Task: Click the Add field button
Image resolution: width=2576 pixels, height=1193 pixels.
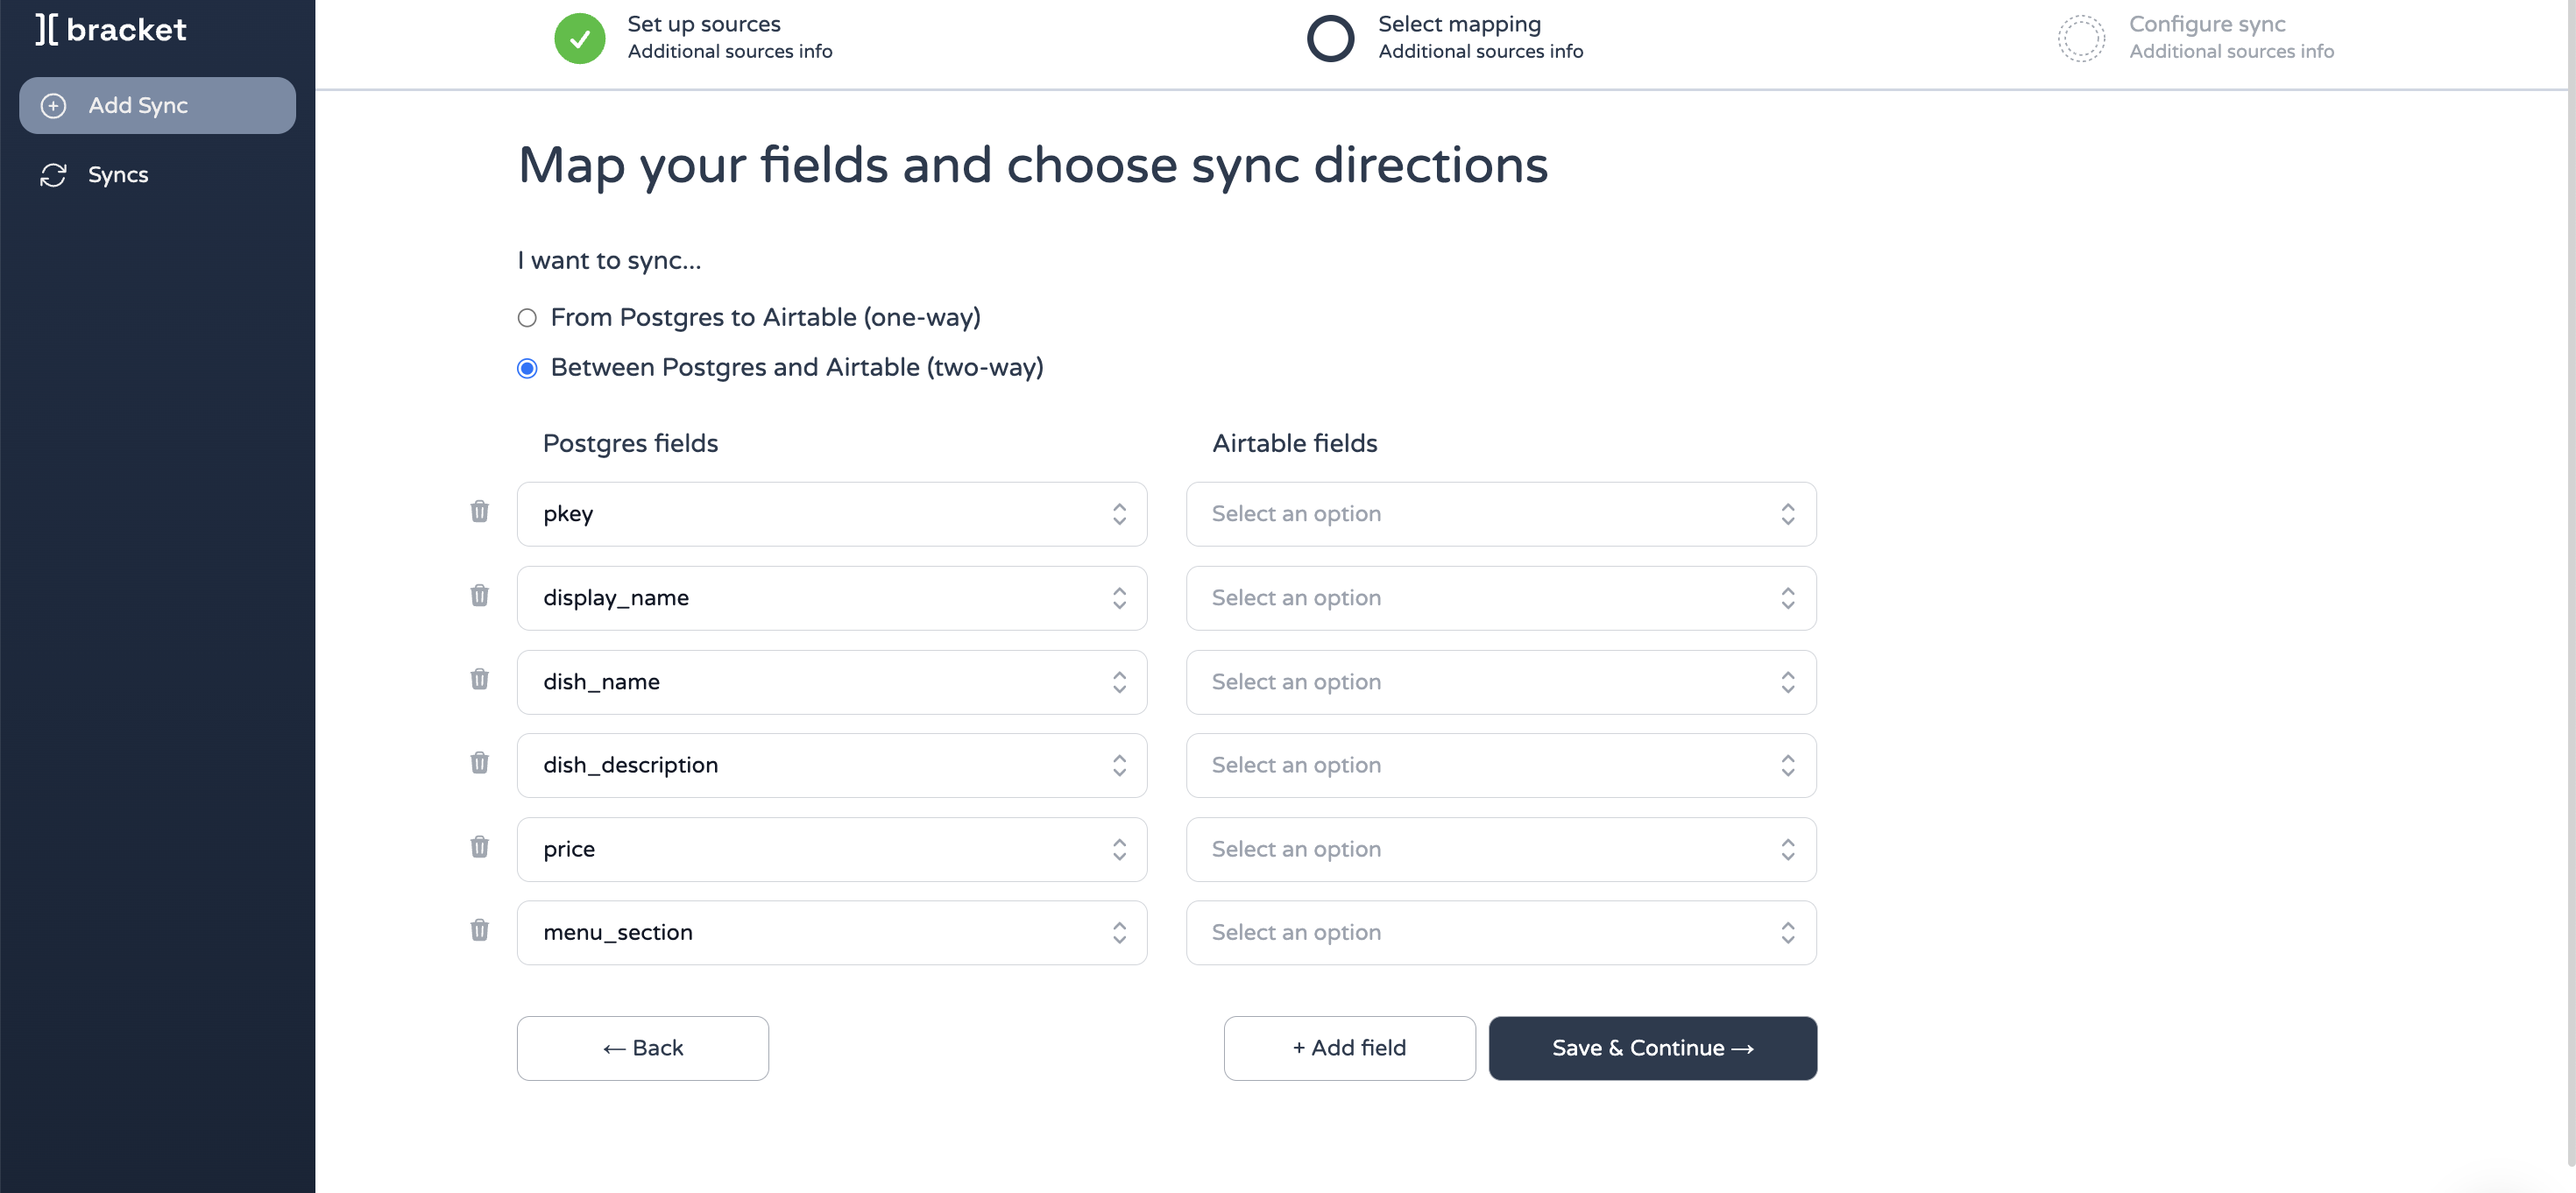Action: pos(1349,1048)
